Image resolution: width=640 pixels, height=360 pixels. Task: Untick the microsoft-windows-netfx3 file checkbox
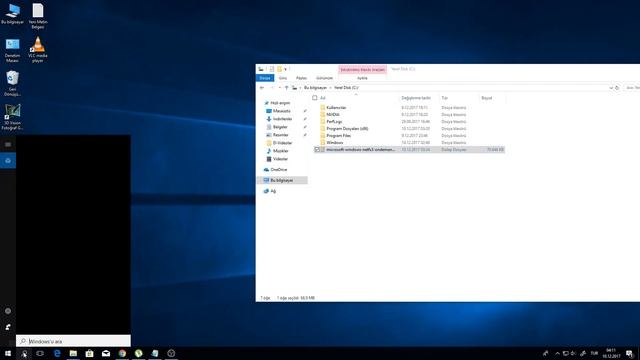click(x=317, y=150)
